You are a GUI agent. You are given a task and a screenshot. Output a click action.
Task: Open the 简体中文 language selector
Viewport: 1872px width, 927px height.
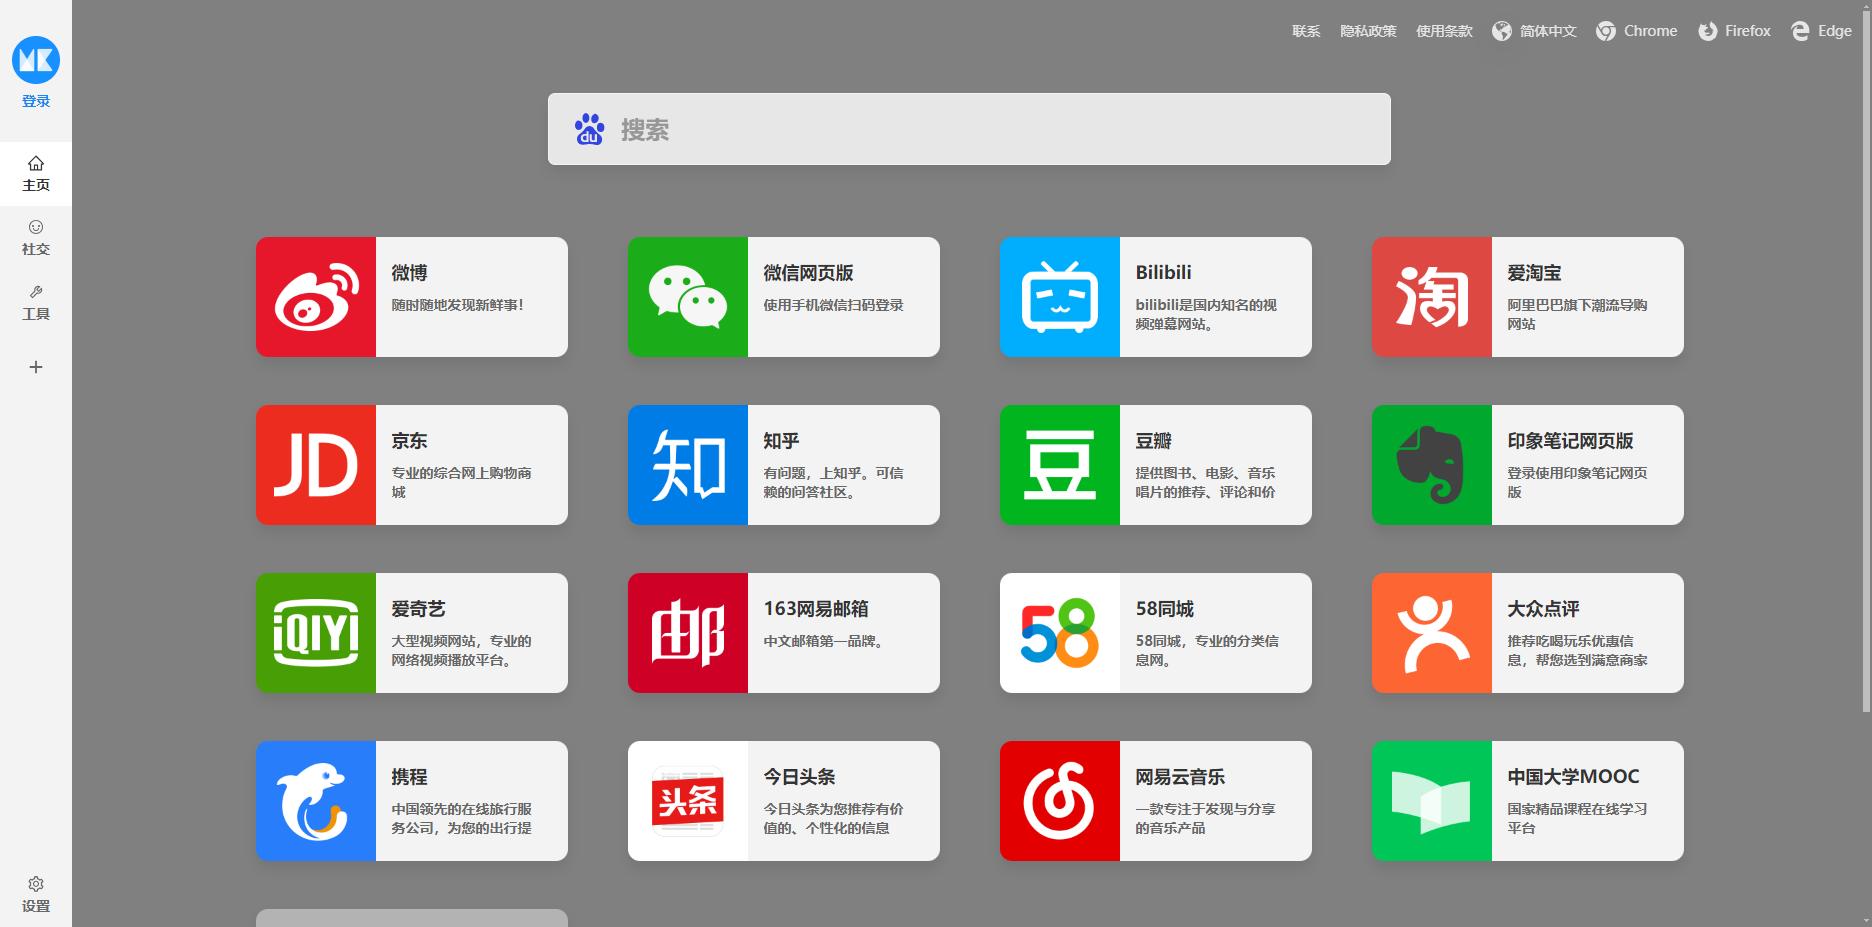point(1534,31)
